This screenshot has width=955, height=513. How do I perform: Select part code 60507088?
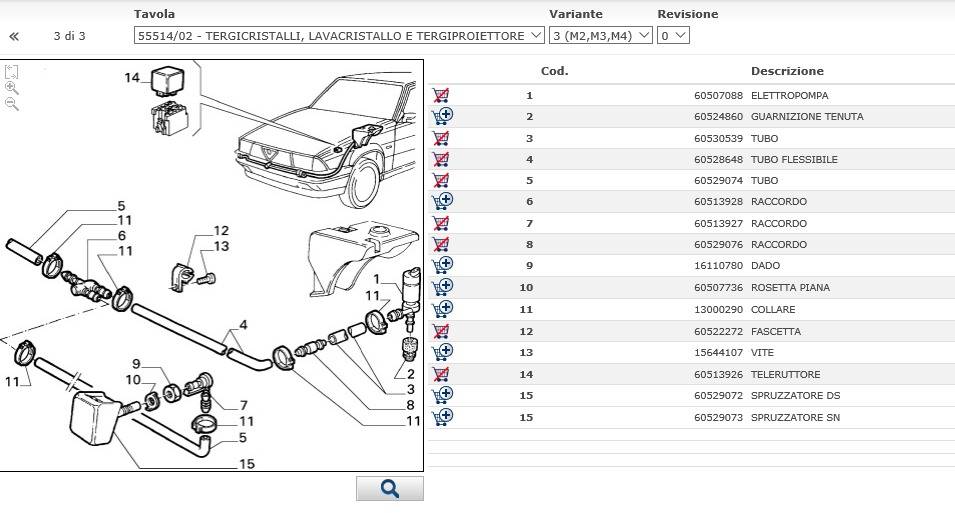(x=718, y=96)
